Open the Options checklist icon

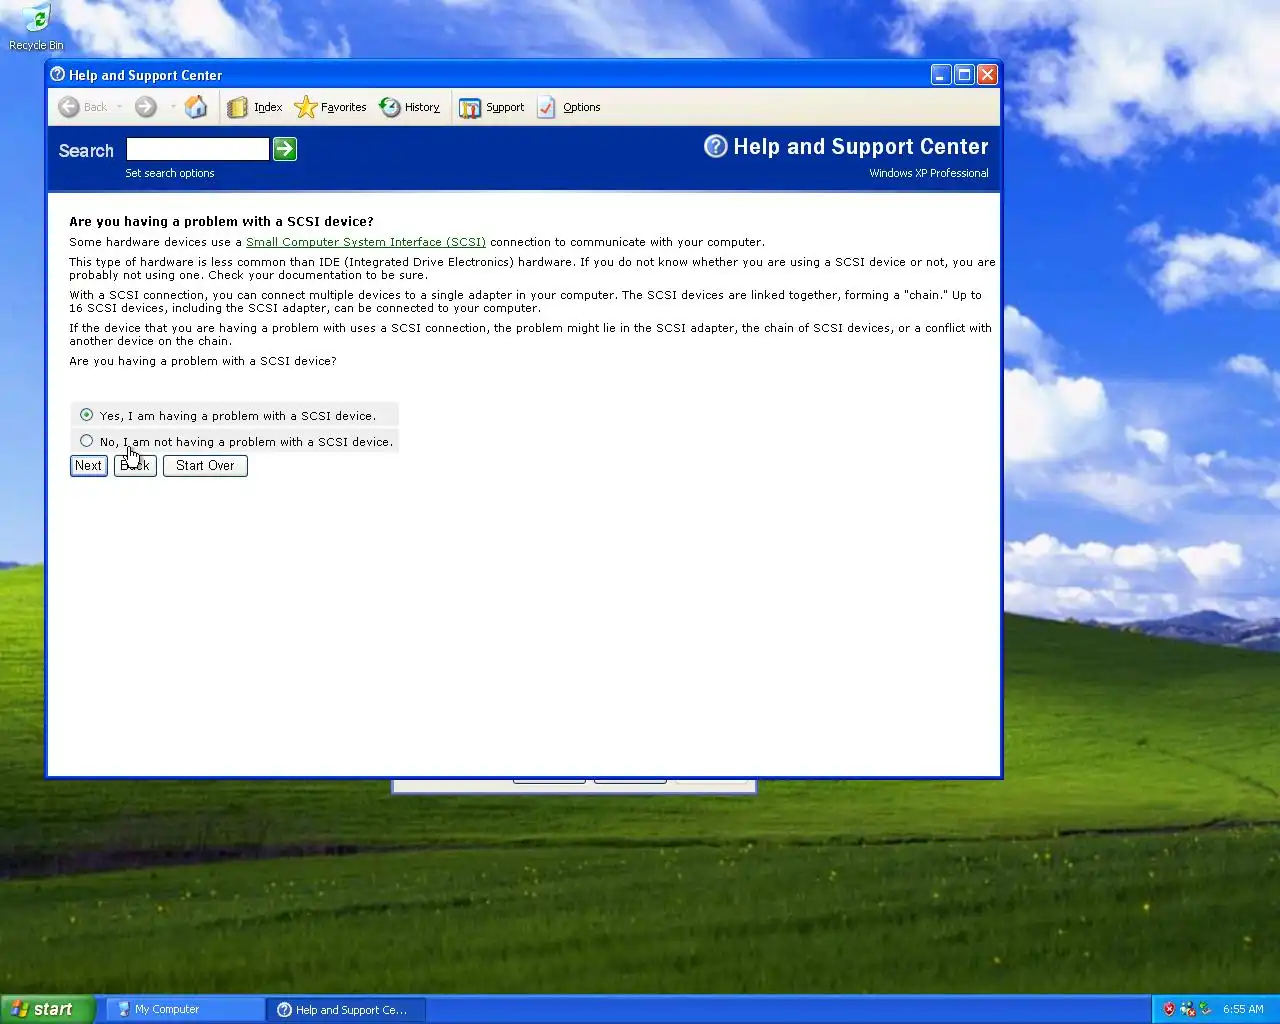coord(546,107)
